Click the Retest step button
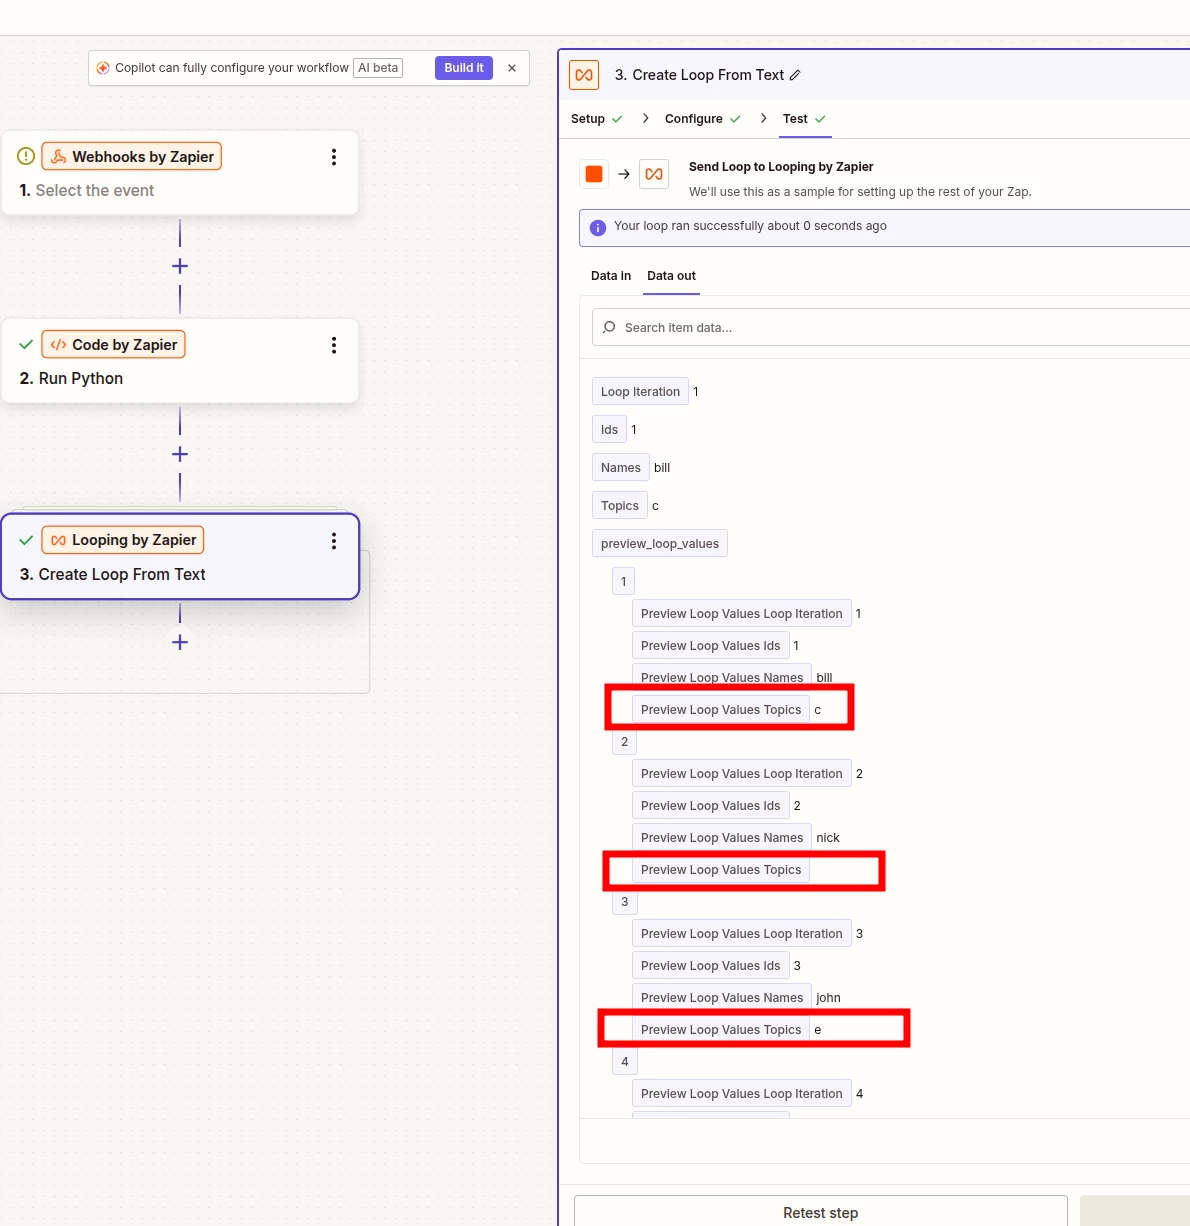The height and width of the screenshot is (1226, 1190). click(821, 1211)
